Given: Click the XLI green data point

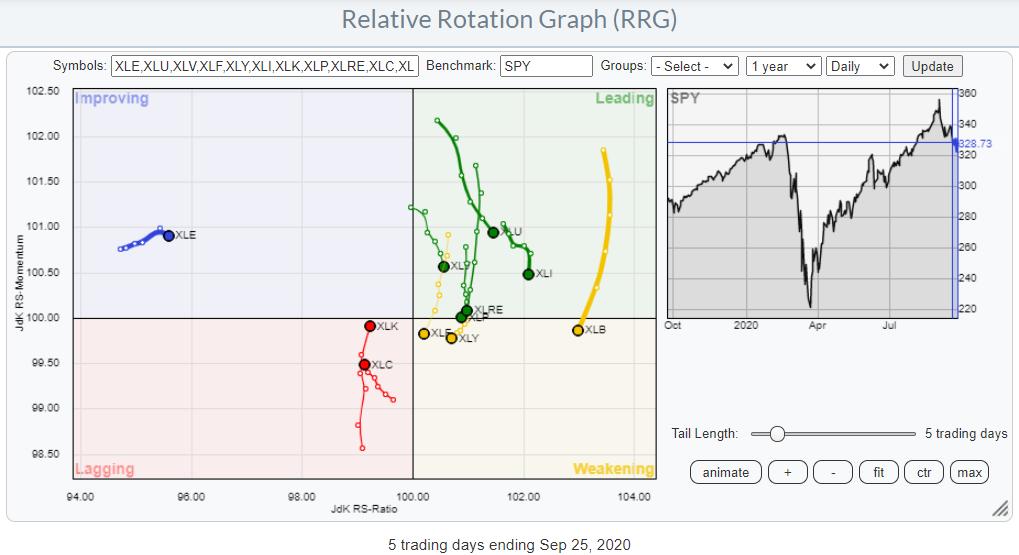Looking at the screenshot, I should pyautogui.click(x=528, y=274).
